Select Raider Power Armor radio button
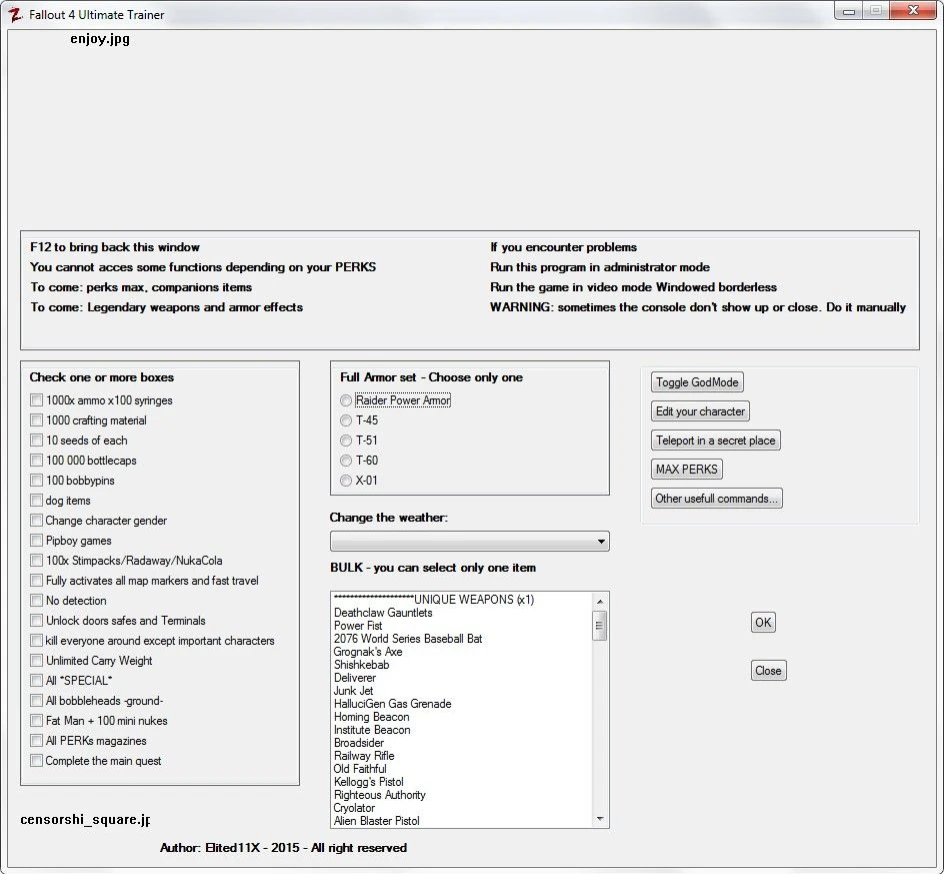944x874 pixels. pyautogui.click(x=346, y=400)
